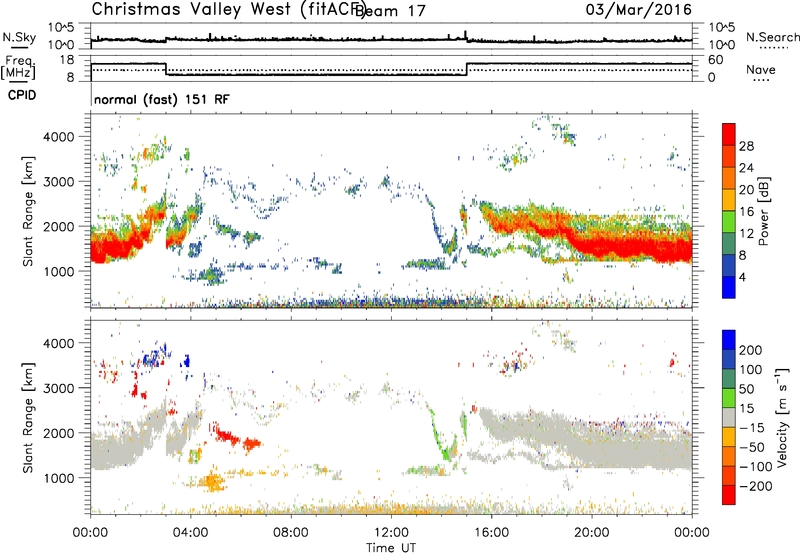800x554 pixels.
Task: Click the -100 value on velocity colorbar
Action: click(x=756, y=467)
